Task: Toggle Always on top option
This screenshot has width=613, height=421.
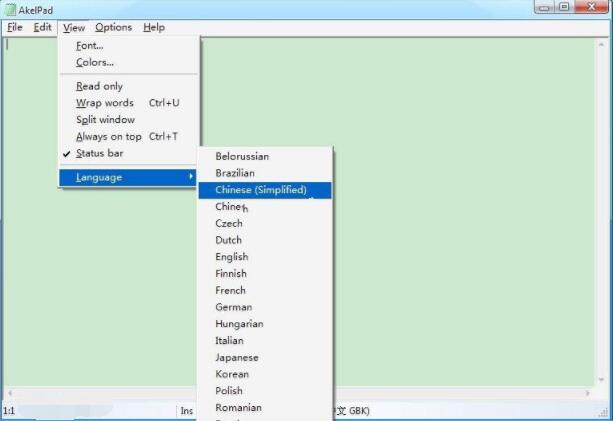Action: [129, 136]
